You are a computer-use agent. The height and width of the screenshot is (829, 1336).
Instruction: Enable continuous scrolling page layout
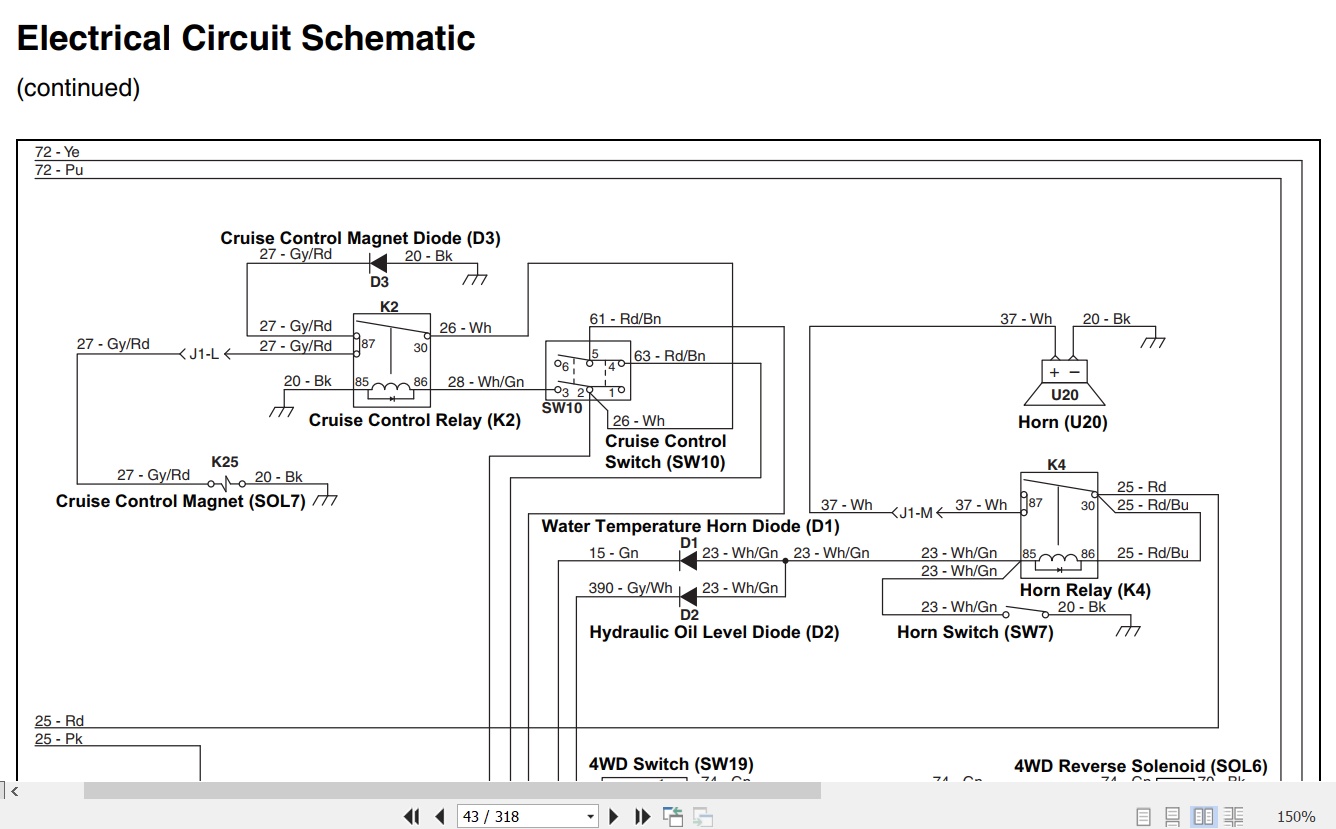1173,817
